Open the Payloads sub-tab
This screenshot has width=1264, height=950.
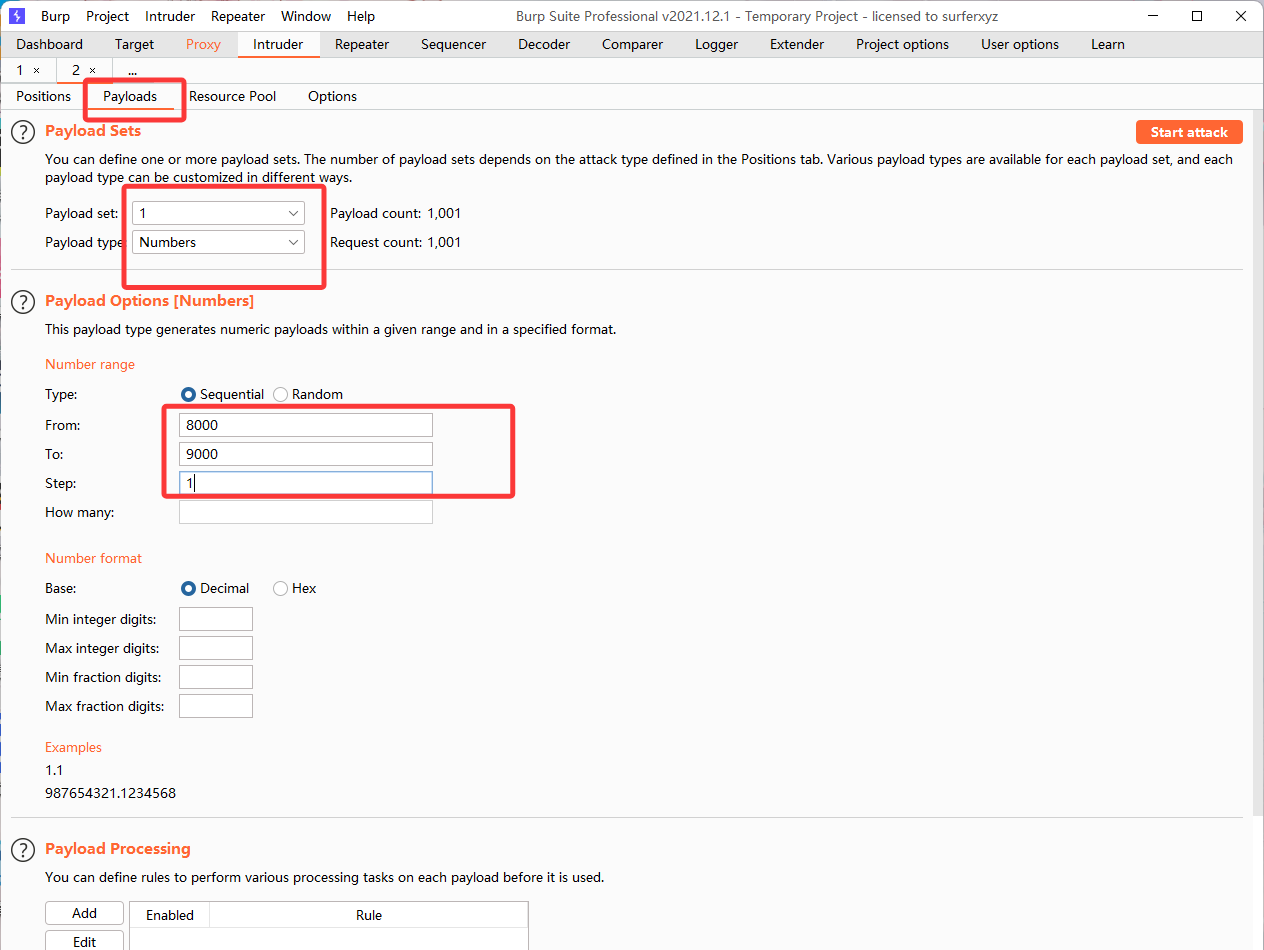click(130, 96)
